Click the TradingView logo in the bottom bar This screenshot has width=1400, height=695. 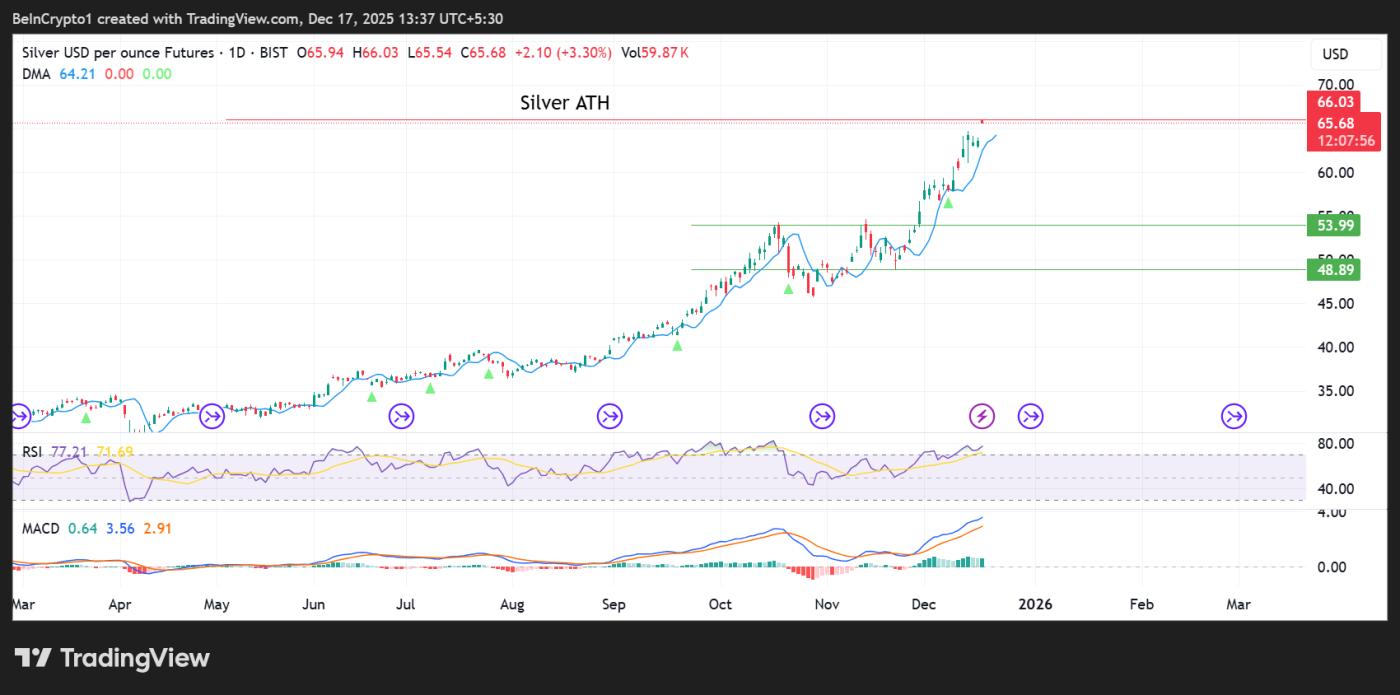(x=110, y=657)
